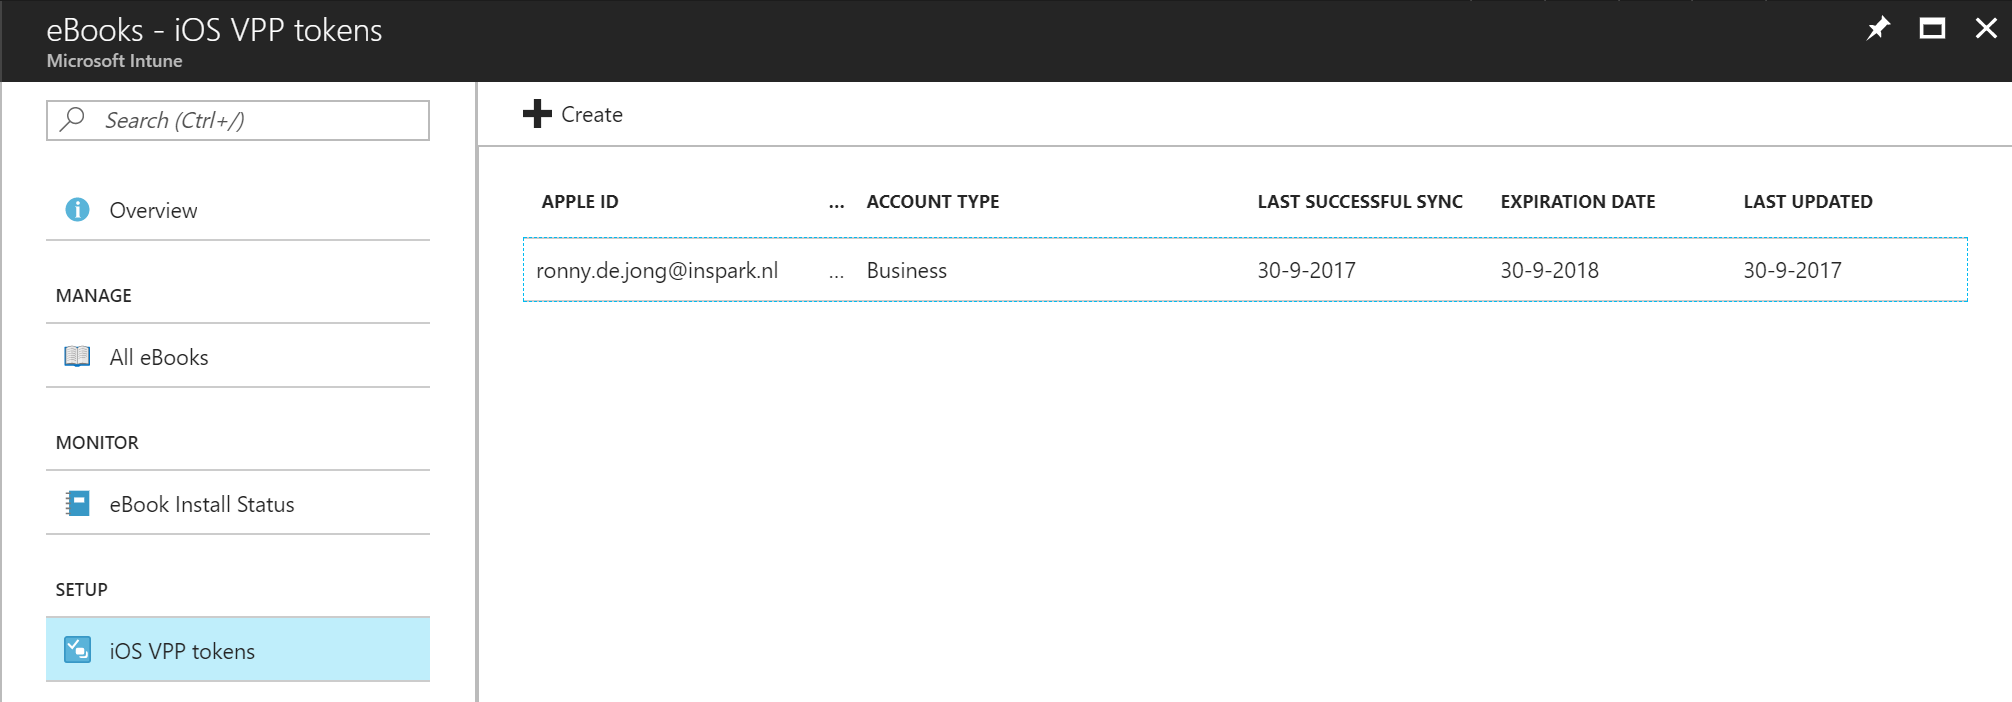Go to eBook Install Status
This screenshot has height=702, width=2012.
pos(201,504)
